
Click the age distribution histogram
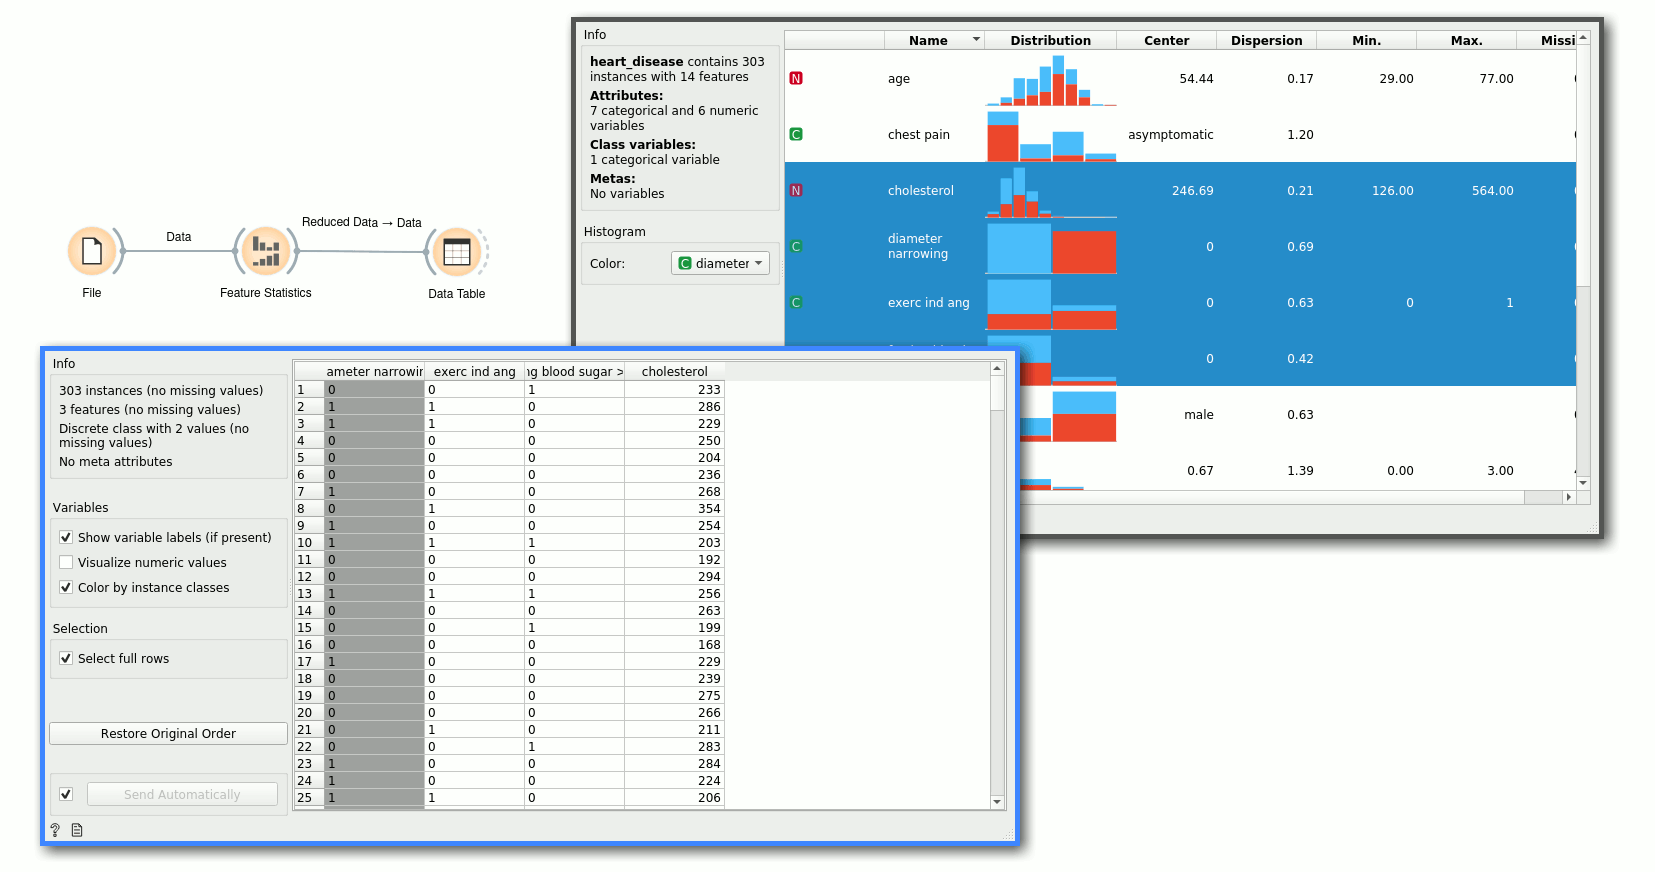(1051, 80)
